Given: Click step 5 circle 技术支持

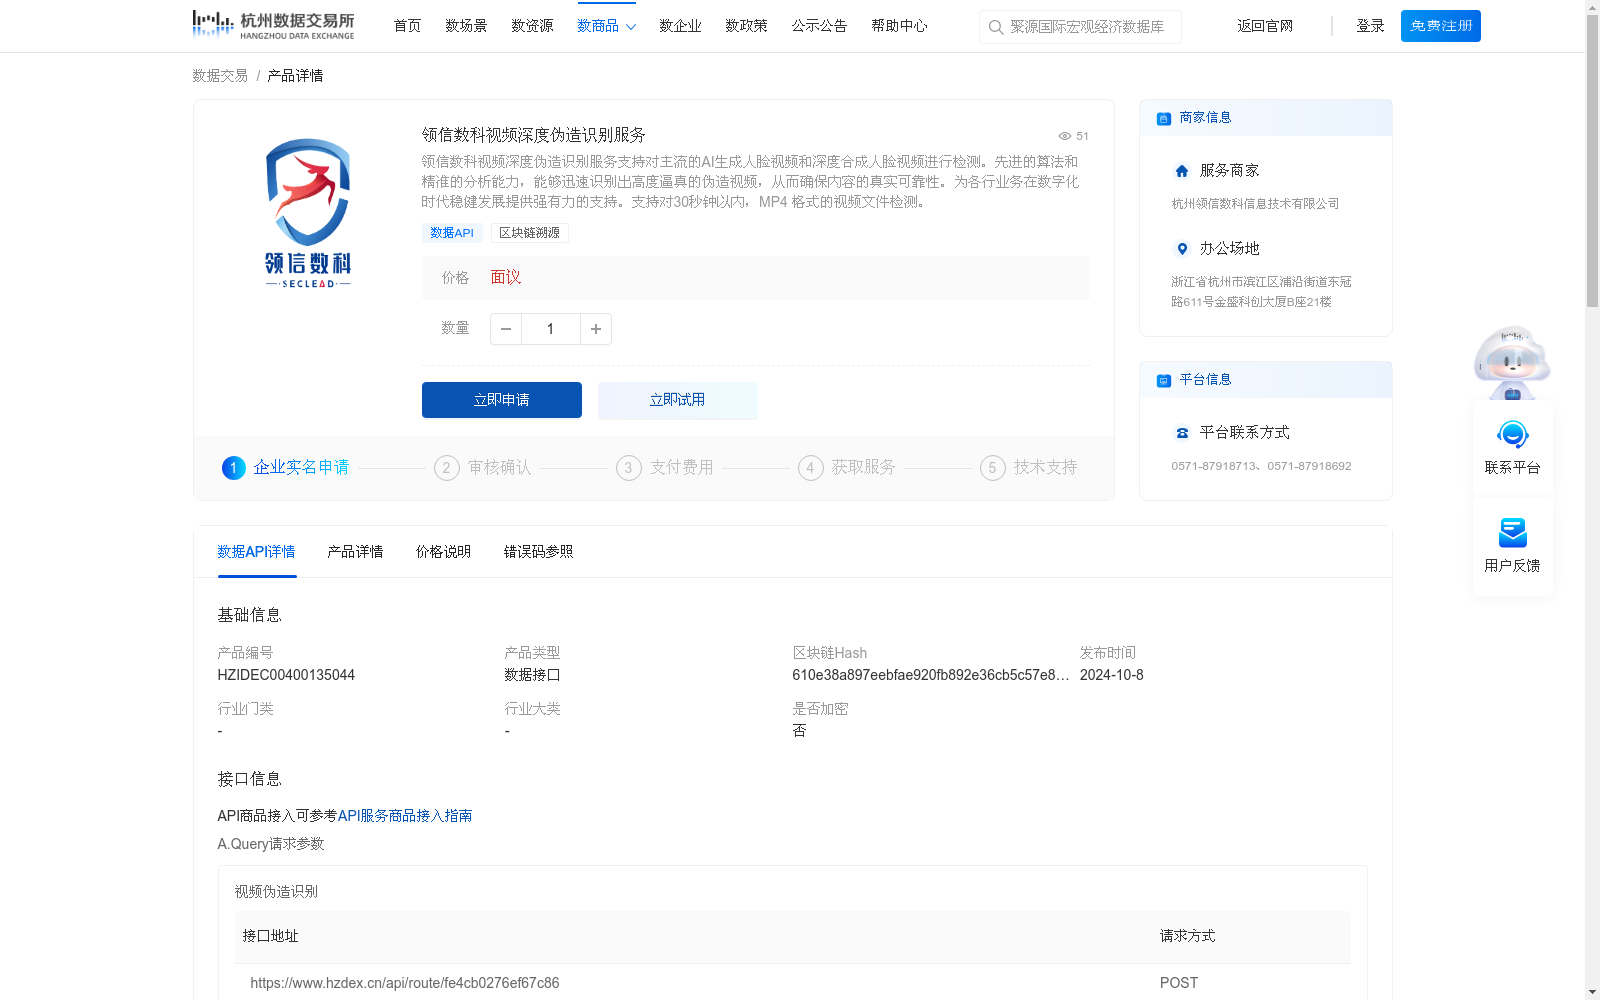Looking at the screenshot, I should (x=993, y=468).
